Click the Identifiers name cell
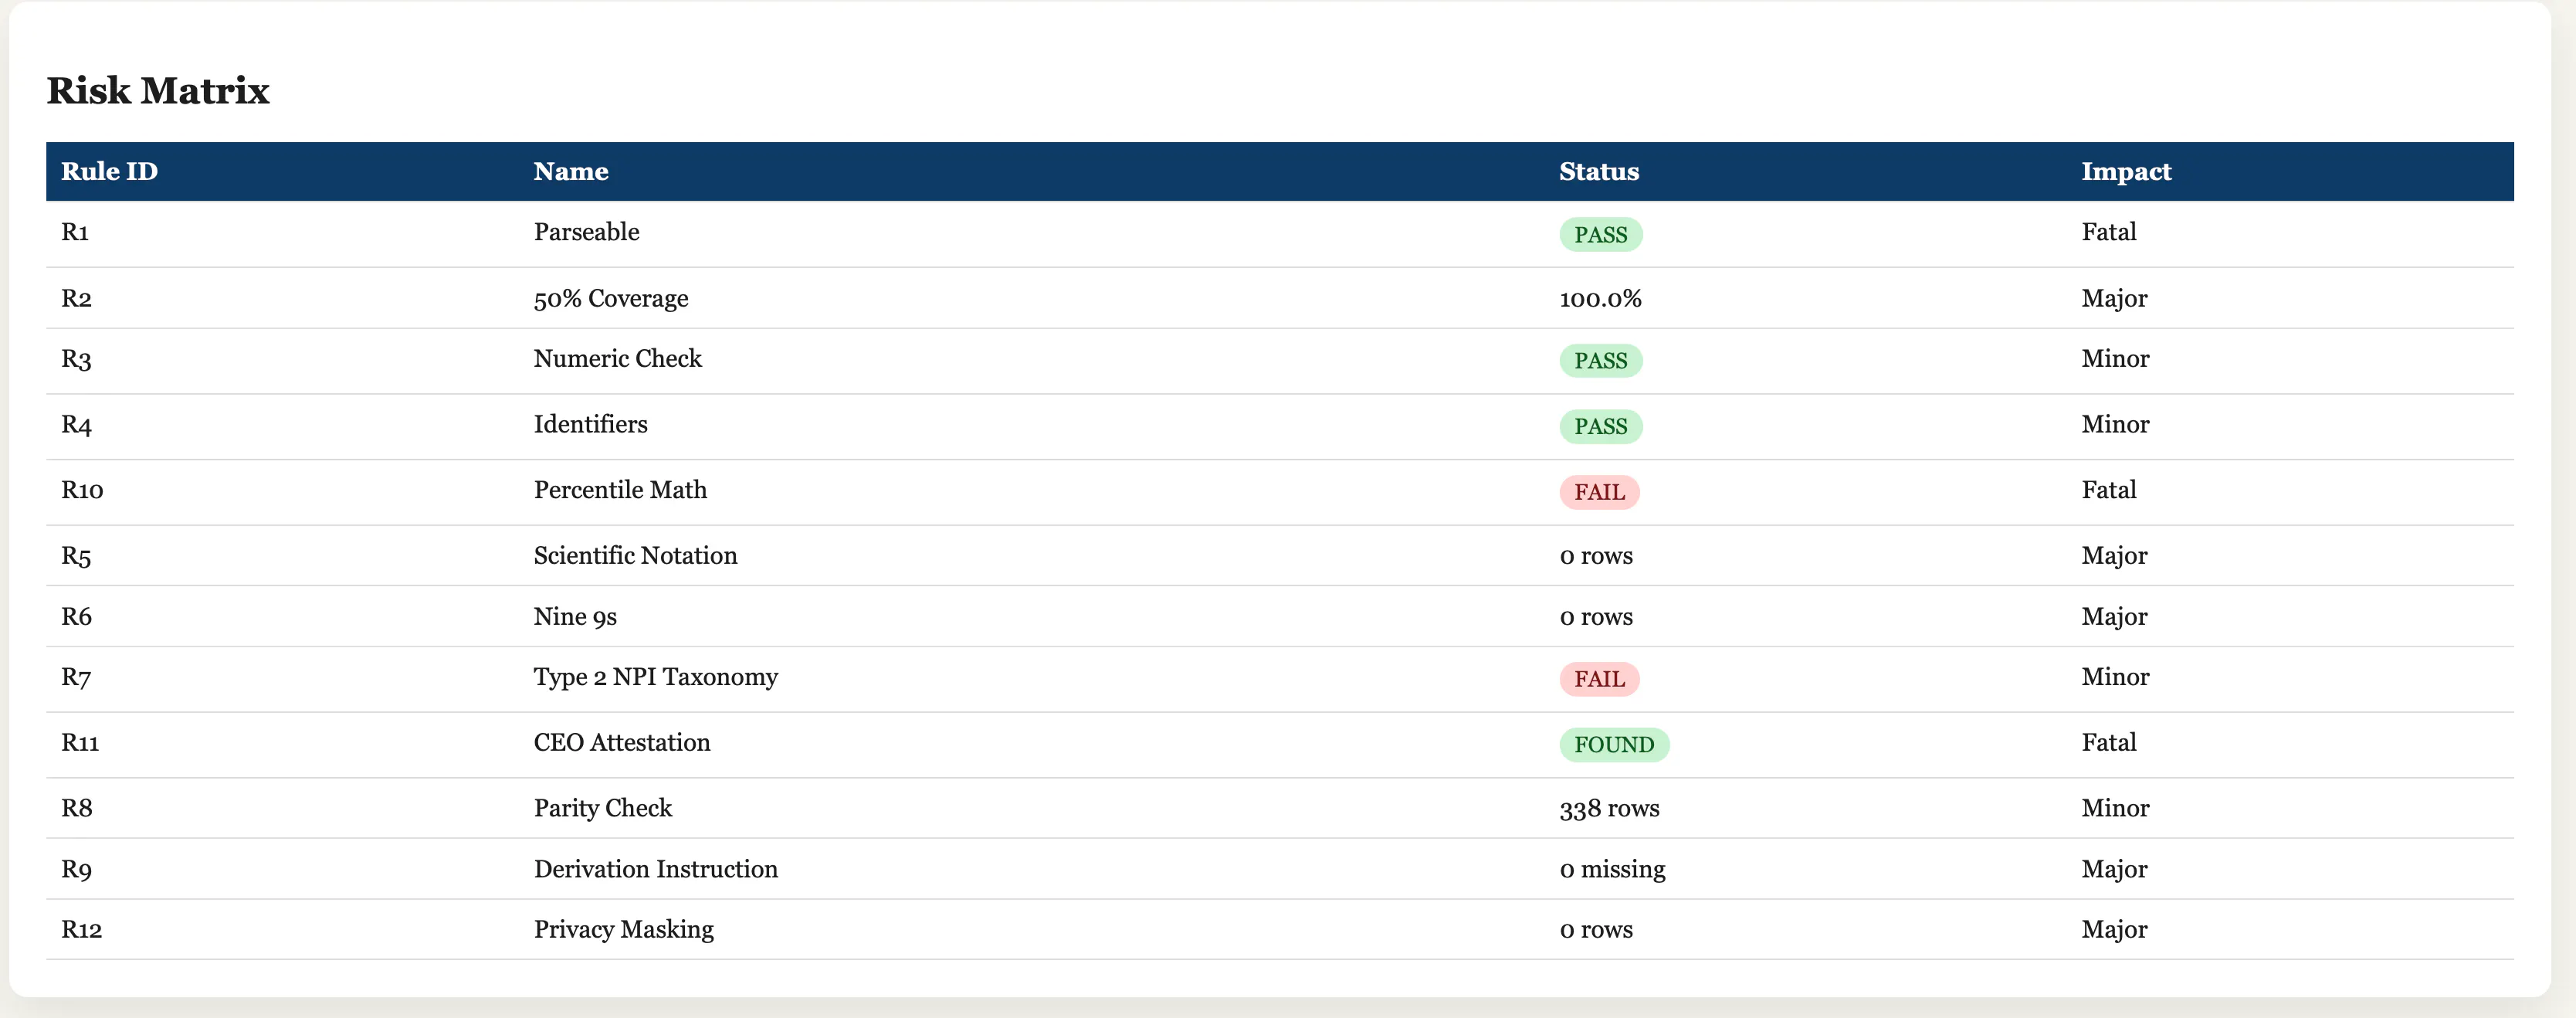The image size is (2576, 1018). 590,424
